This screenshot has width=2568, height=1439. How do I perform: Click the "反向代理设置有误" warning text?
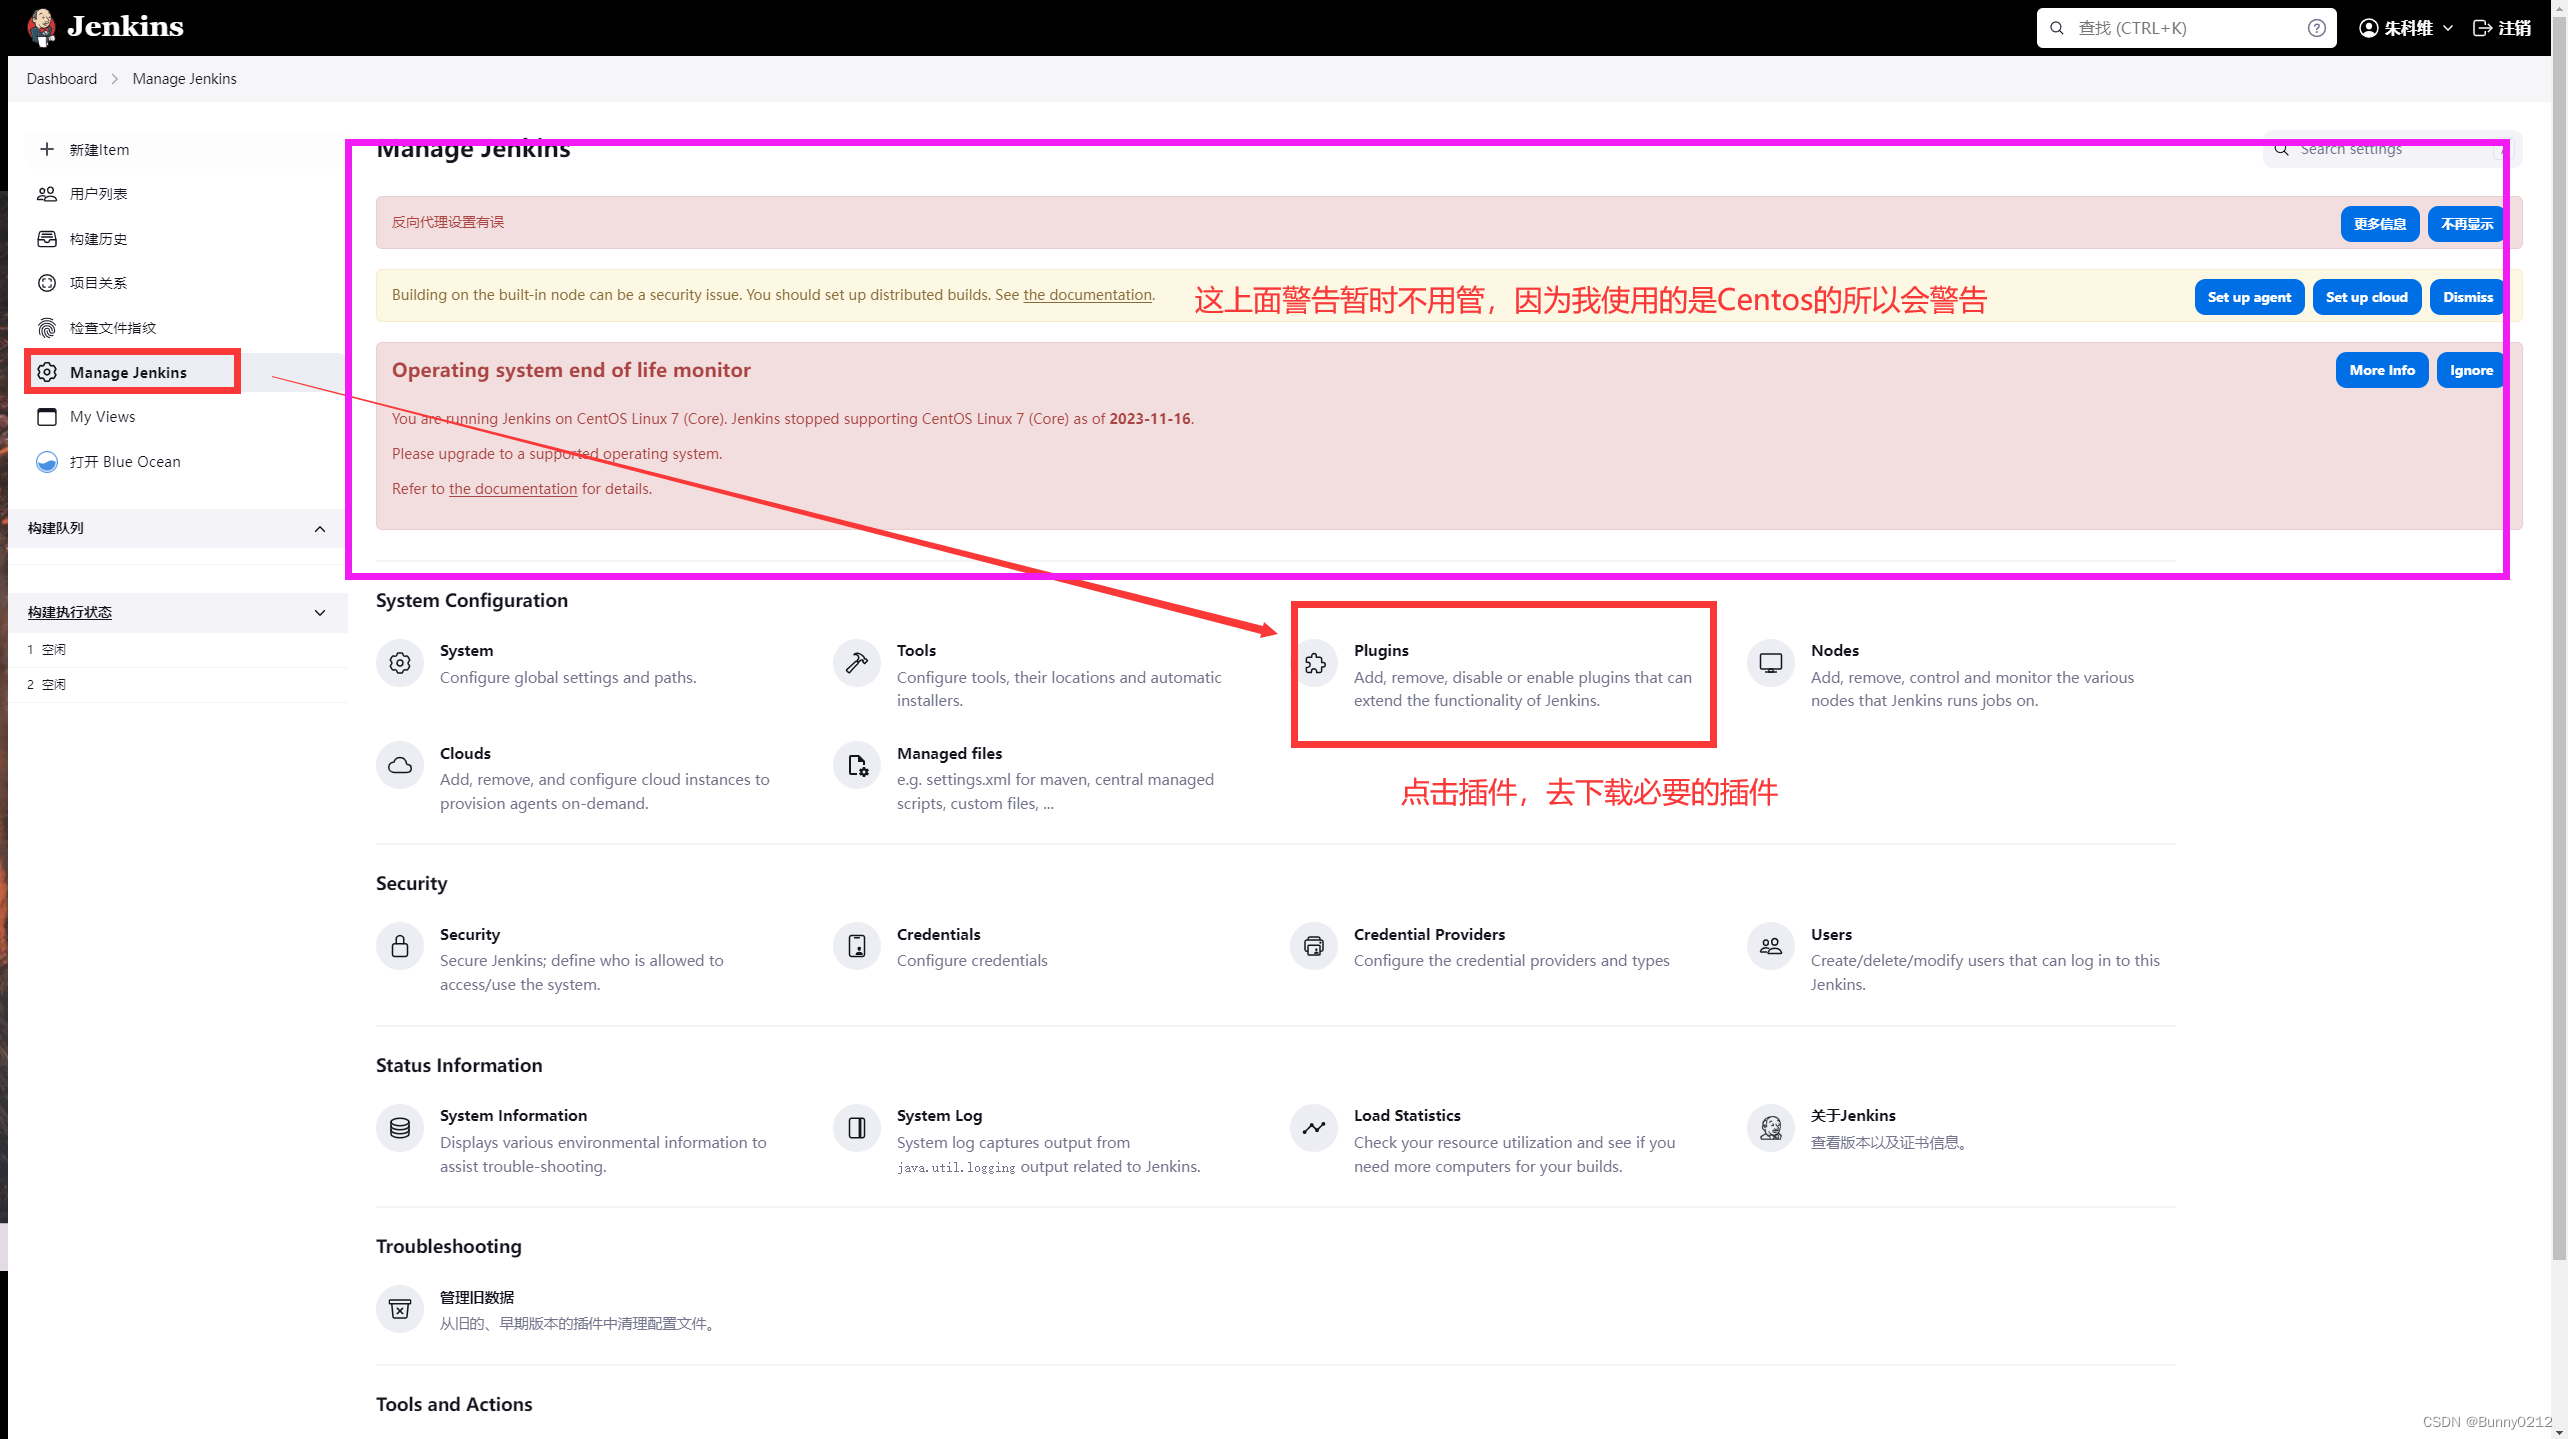(448, 222)
